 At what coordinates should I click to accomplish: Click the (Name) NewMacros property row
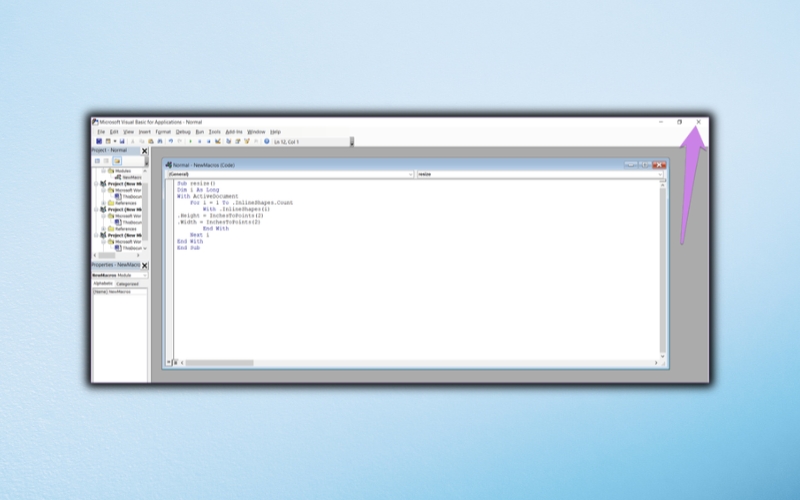click(119, 292)
